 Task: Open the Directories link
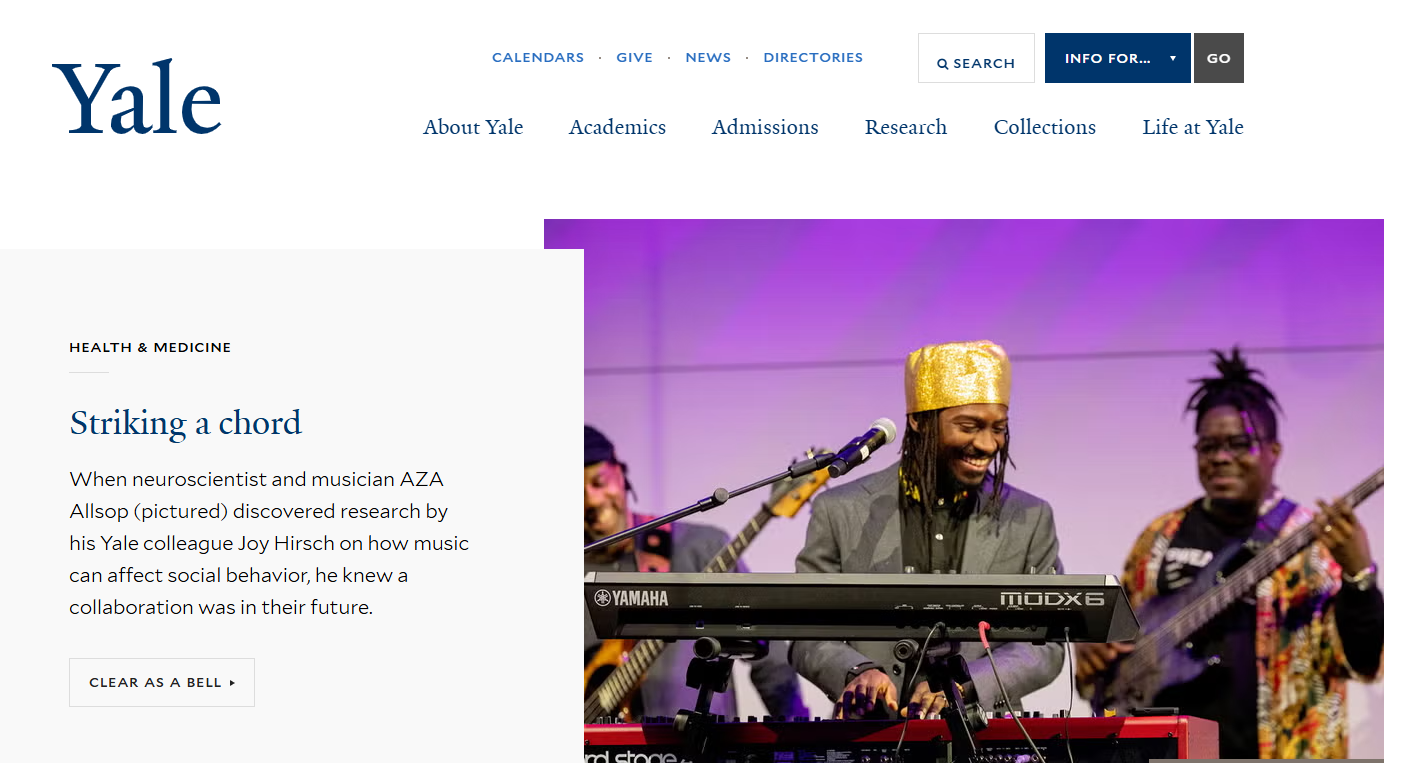(x=813, y=58)
